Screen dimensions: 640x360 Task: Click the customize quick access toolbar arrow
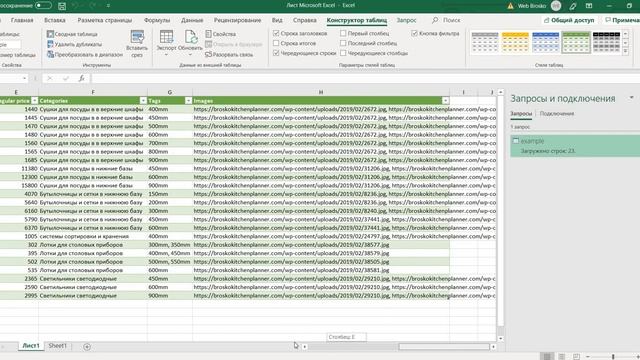tap(108, 6)
